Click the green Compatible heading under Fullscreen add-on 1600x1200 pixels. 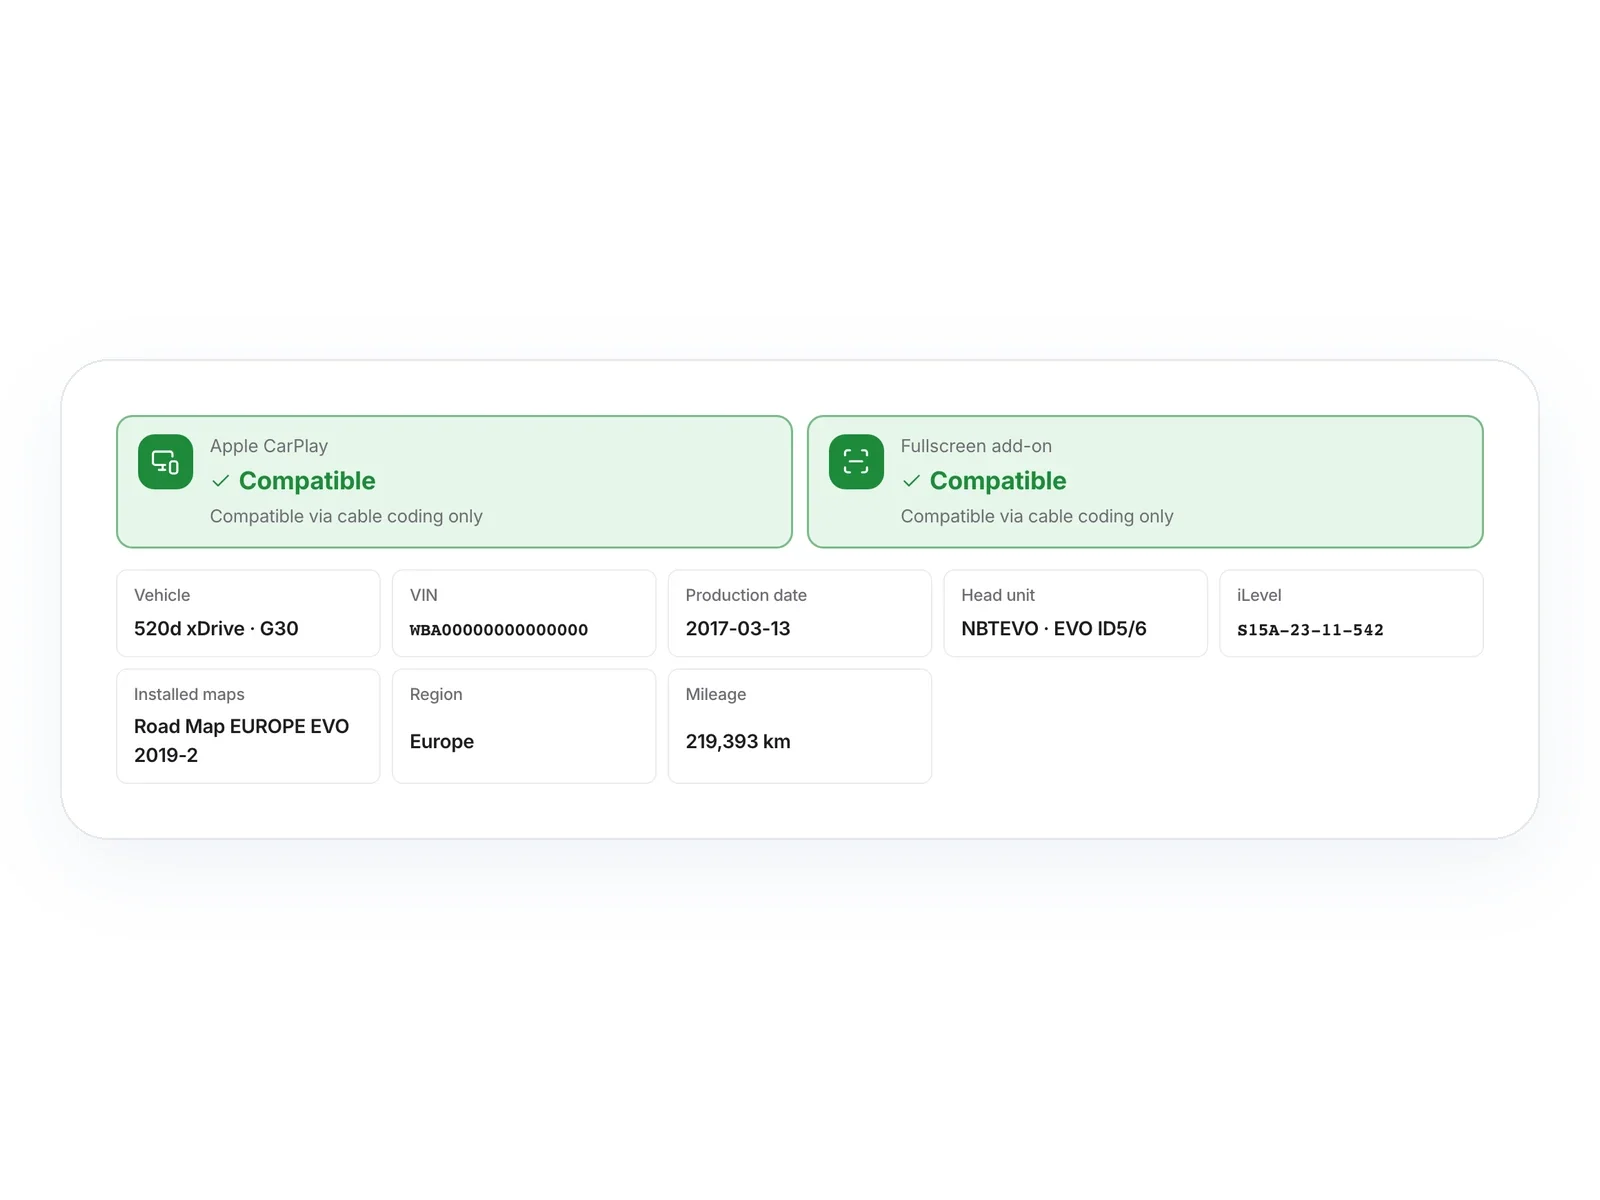click(998, 481)
